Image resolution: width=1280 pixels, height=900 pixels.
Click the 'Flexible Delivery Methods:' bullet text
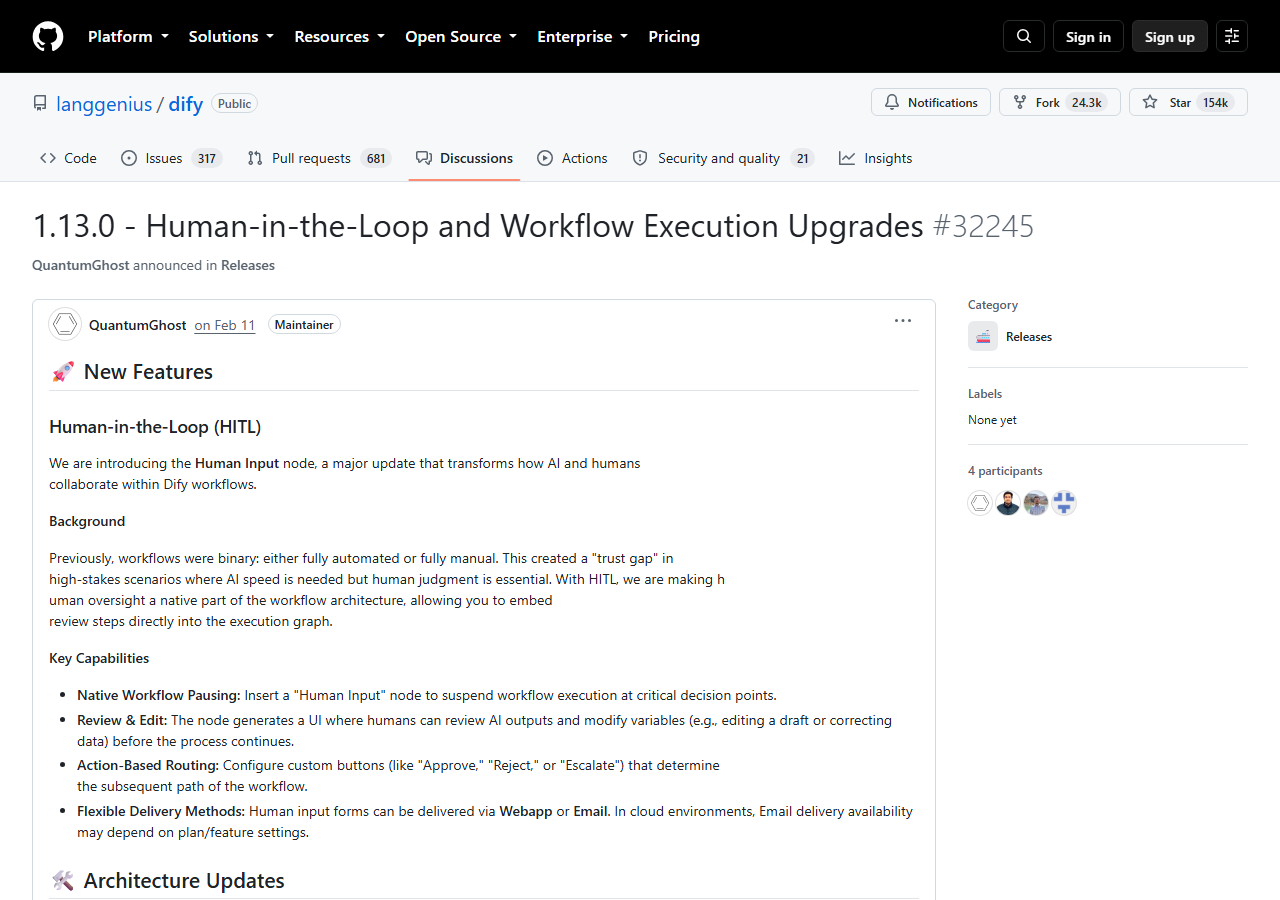pos(161,811)
